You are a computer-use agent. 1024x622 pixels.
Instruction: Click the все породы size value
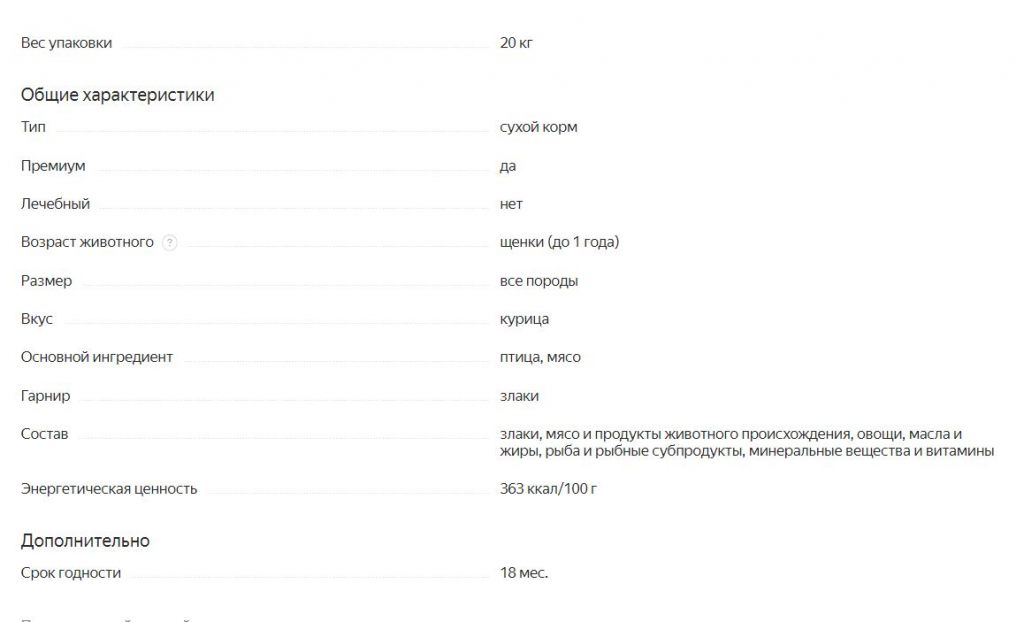(538, 281)
